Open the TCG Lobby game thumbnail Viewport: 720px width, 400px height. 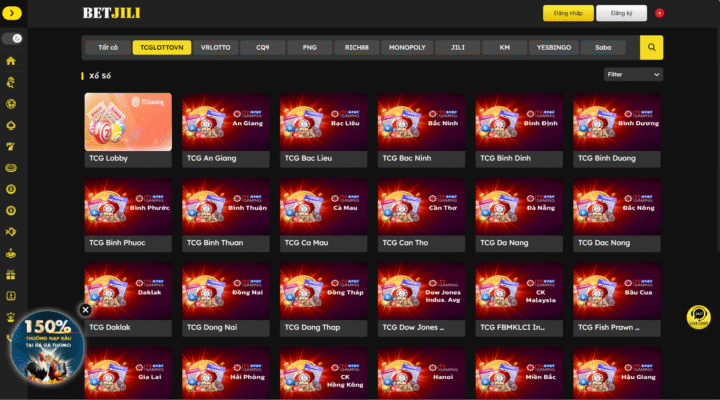coord(128,122)
